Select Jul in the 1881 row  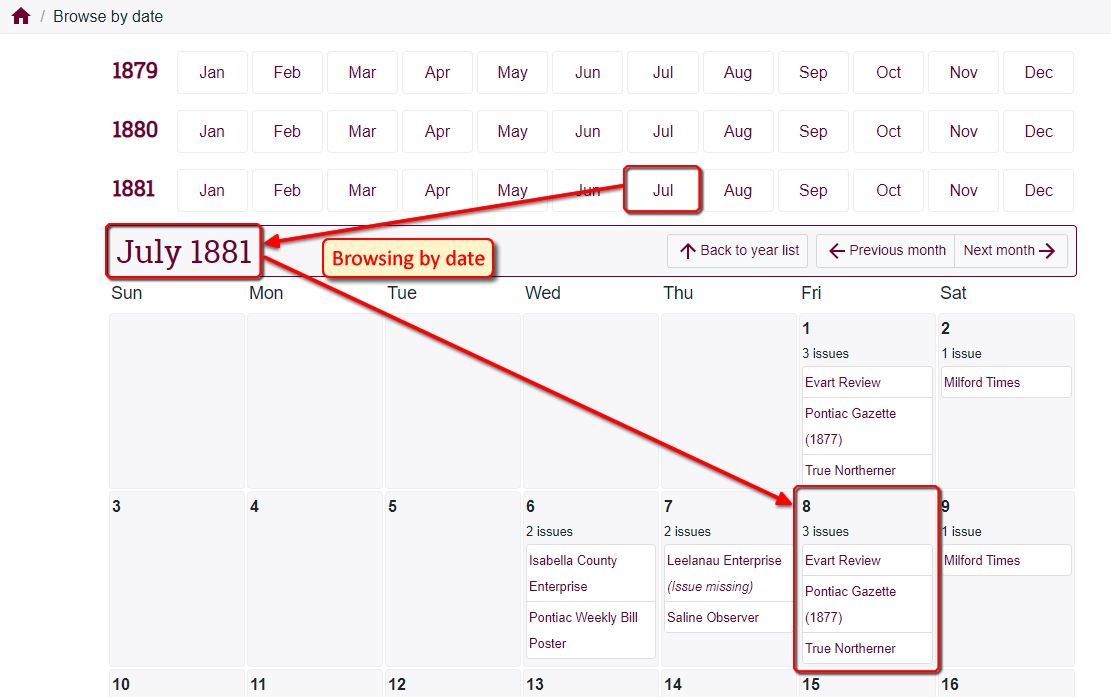662,190
